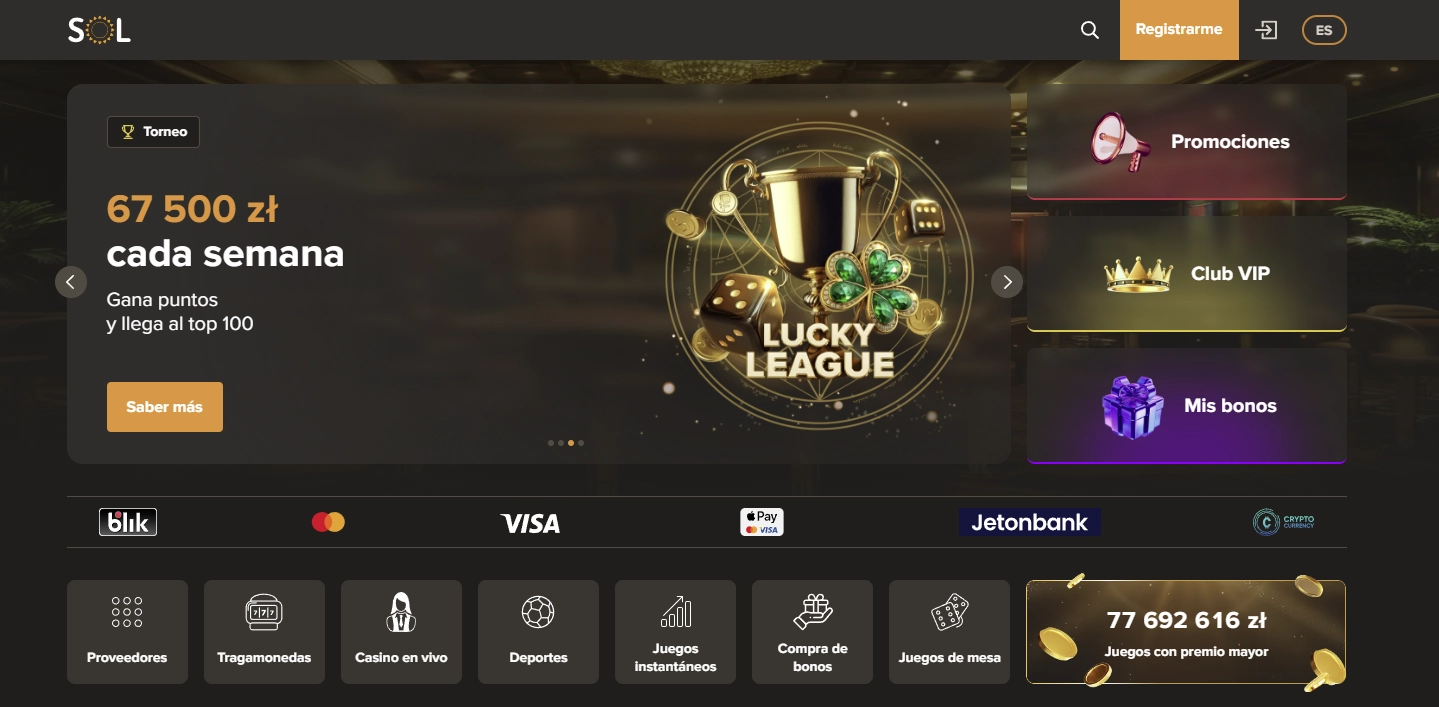Click the Registrarme button
The width and height of the screenshot is (1439, 707).
point(1179,30)
